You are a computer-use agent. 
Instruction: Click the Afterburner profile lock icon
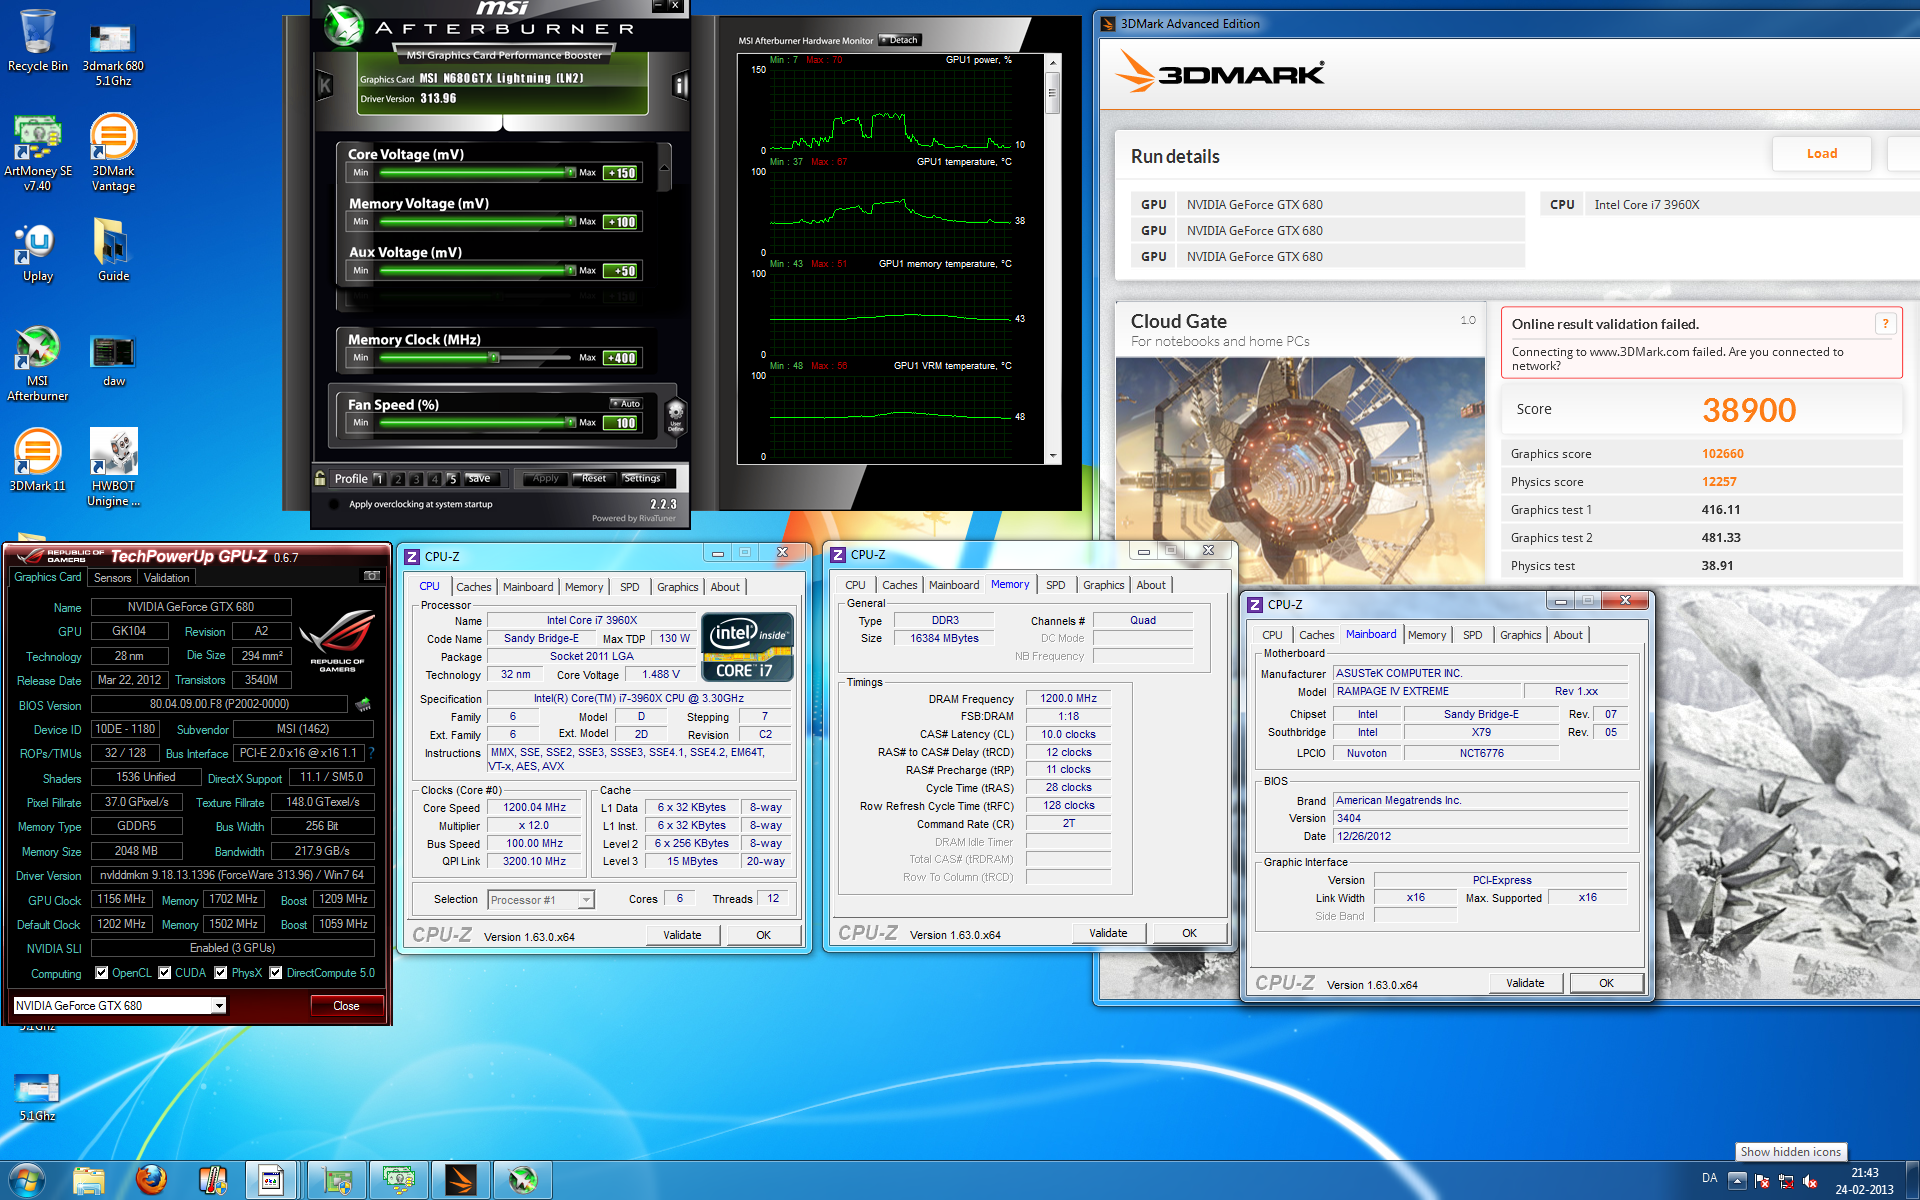[x=320, y=478]
